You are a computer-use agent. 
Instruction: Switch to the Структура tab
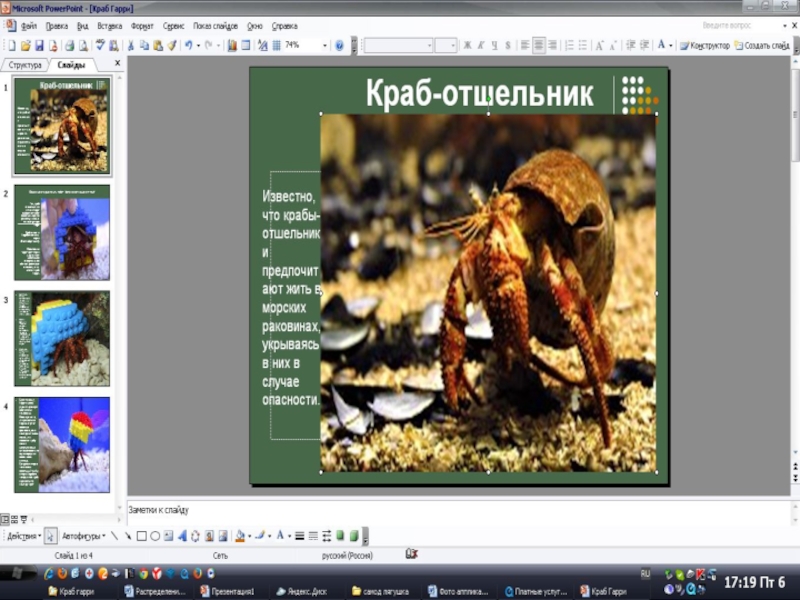(25, 64)
